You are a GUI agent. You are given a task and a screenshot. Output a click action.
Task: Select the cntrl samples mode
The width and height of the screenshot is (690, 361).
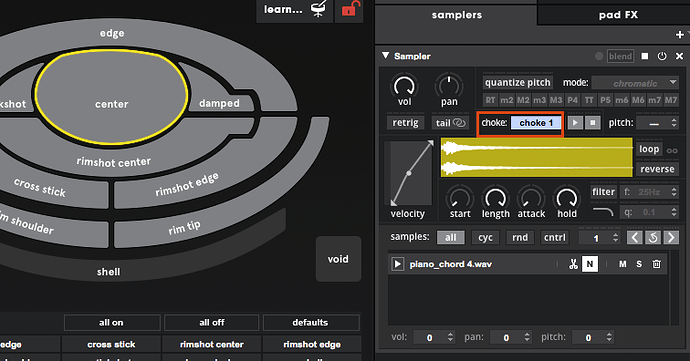click(554, 238)
